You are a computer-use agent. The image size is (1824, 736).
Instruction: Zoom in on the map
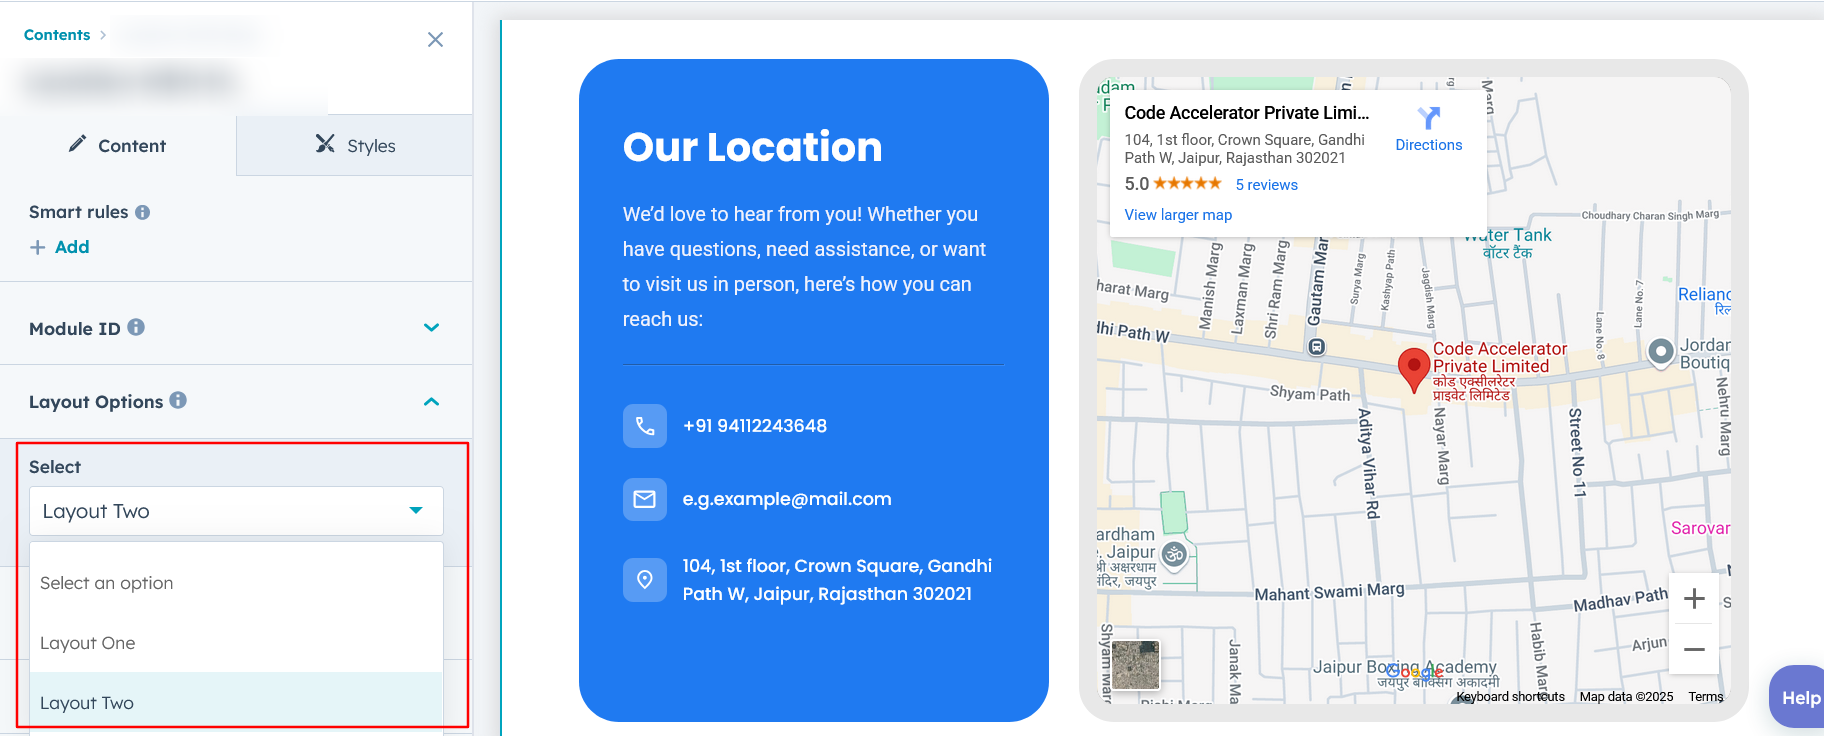(1694, 599)
